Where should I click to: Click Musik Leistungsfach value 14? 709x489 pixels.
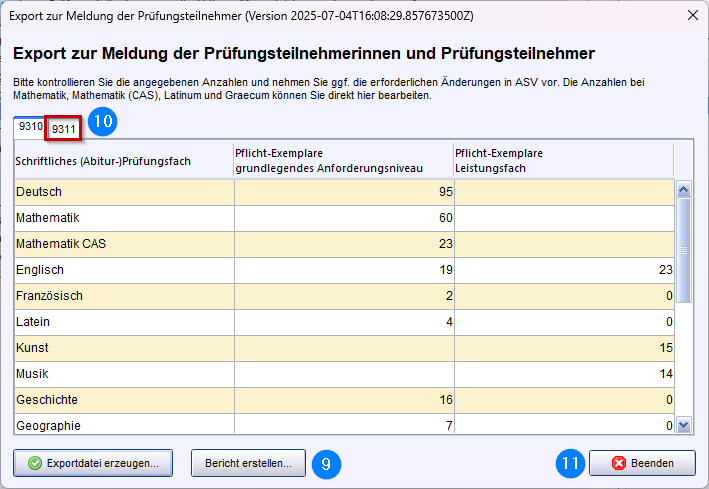click(565, 375)
